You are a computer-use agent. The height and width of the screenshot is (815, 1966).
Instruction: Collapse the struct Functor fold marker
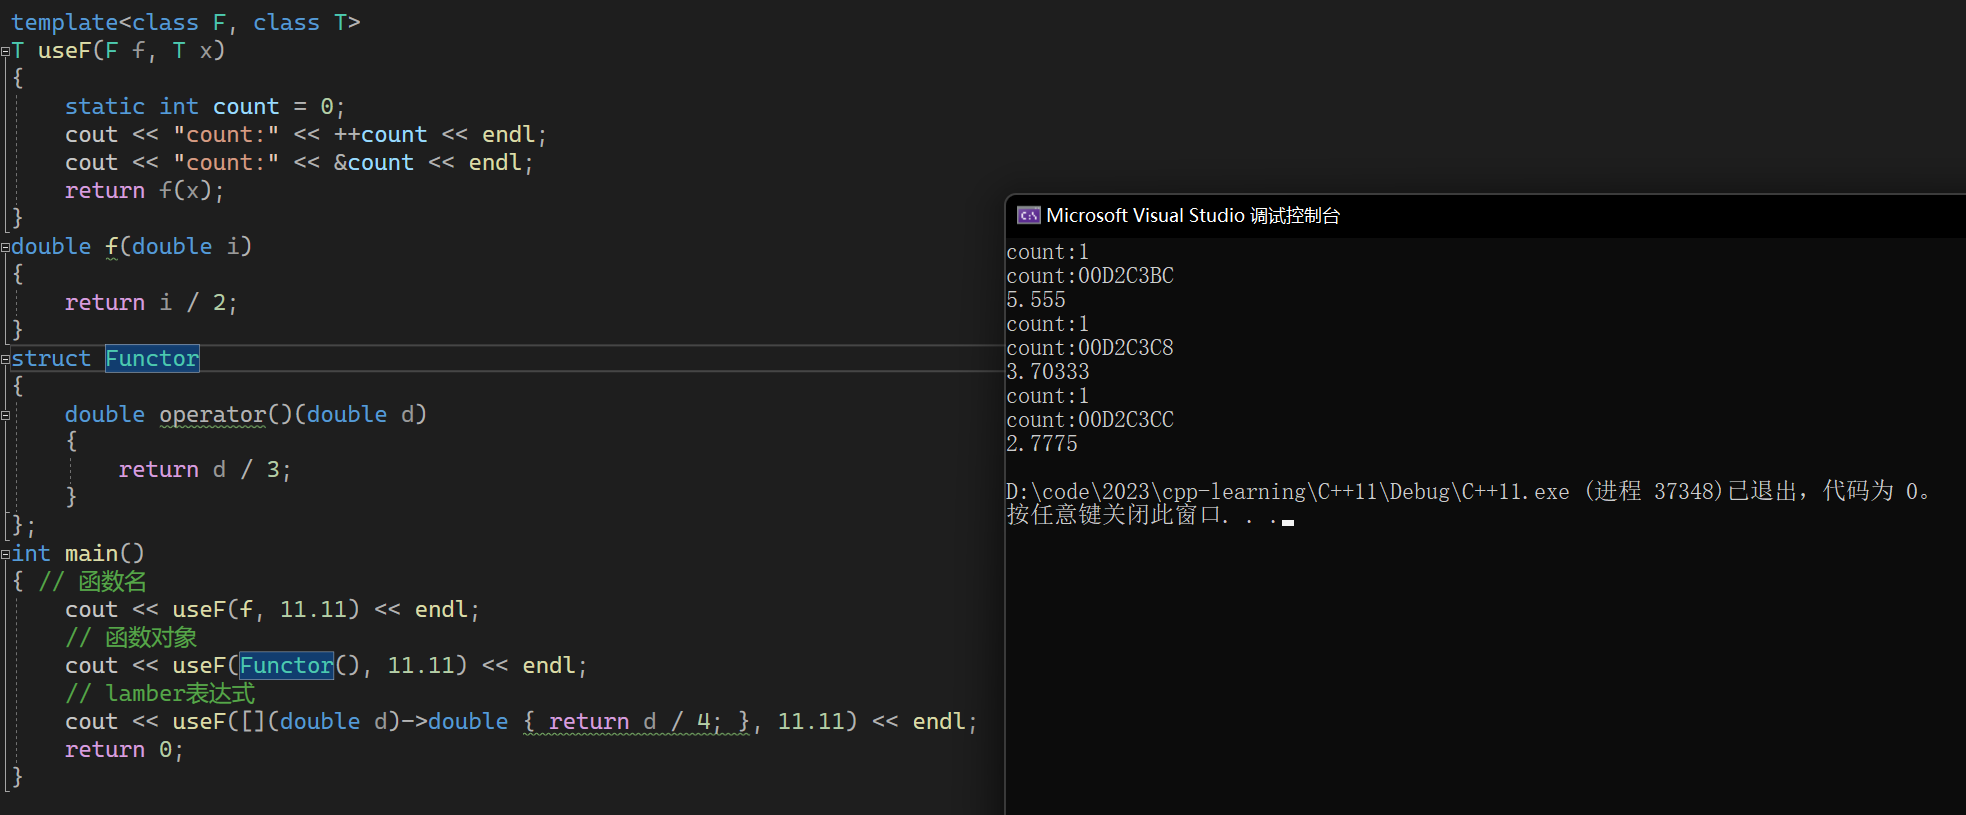click(x=5, y=359)
